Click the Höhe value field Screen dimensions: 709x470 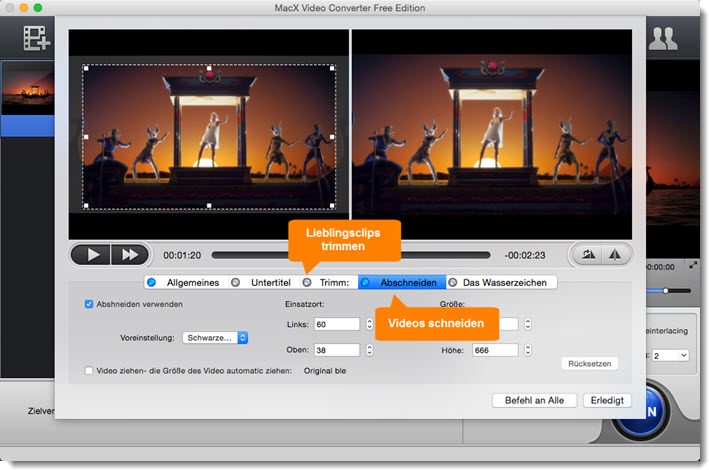tap(495, 350)
